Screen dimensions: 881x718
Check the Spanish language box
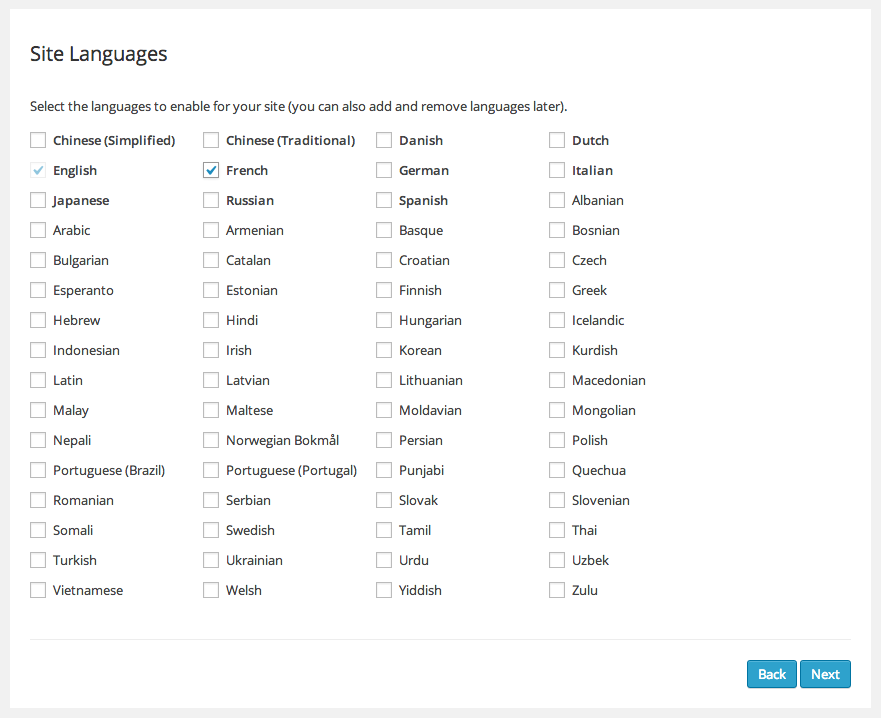[x=384, y=201]
